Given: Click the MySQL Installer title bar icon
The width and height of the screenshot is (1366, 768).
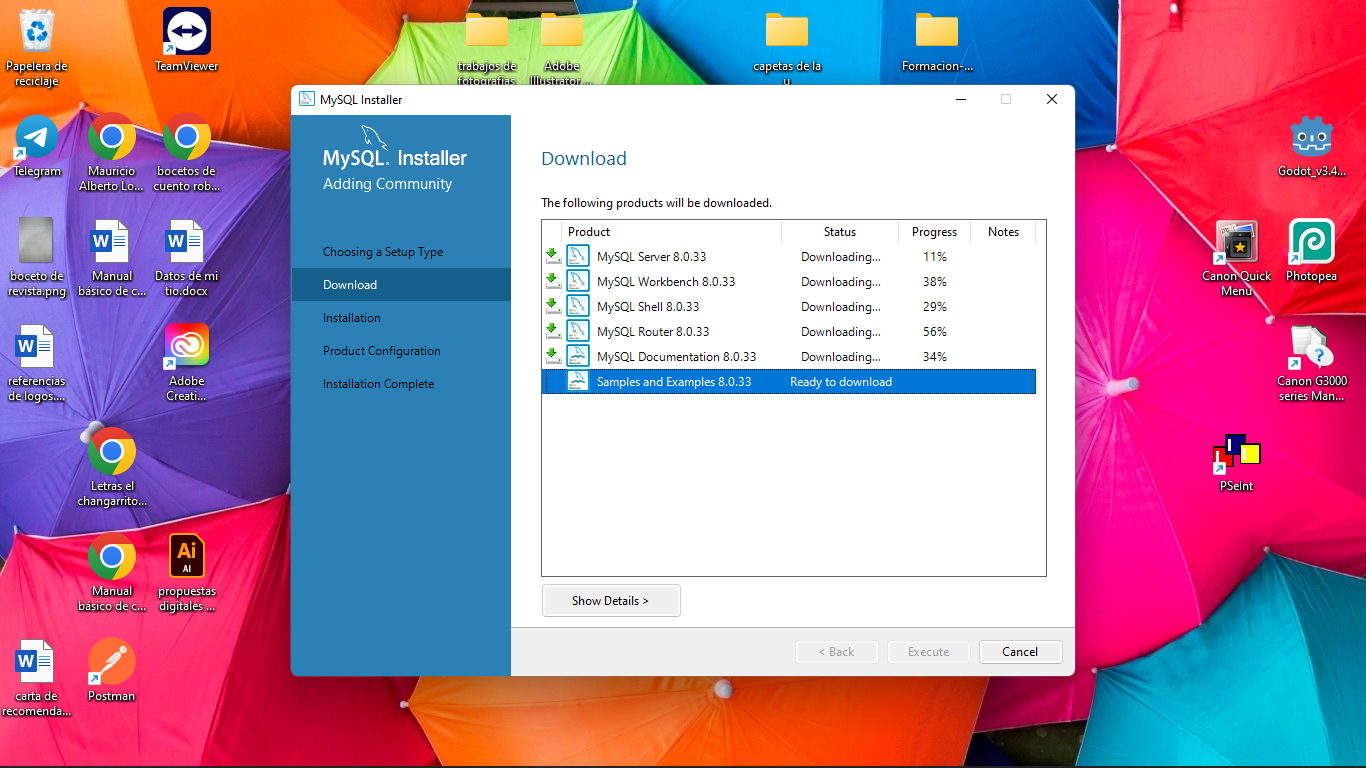Looking at the screenshot, I should tap(307, 99).
